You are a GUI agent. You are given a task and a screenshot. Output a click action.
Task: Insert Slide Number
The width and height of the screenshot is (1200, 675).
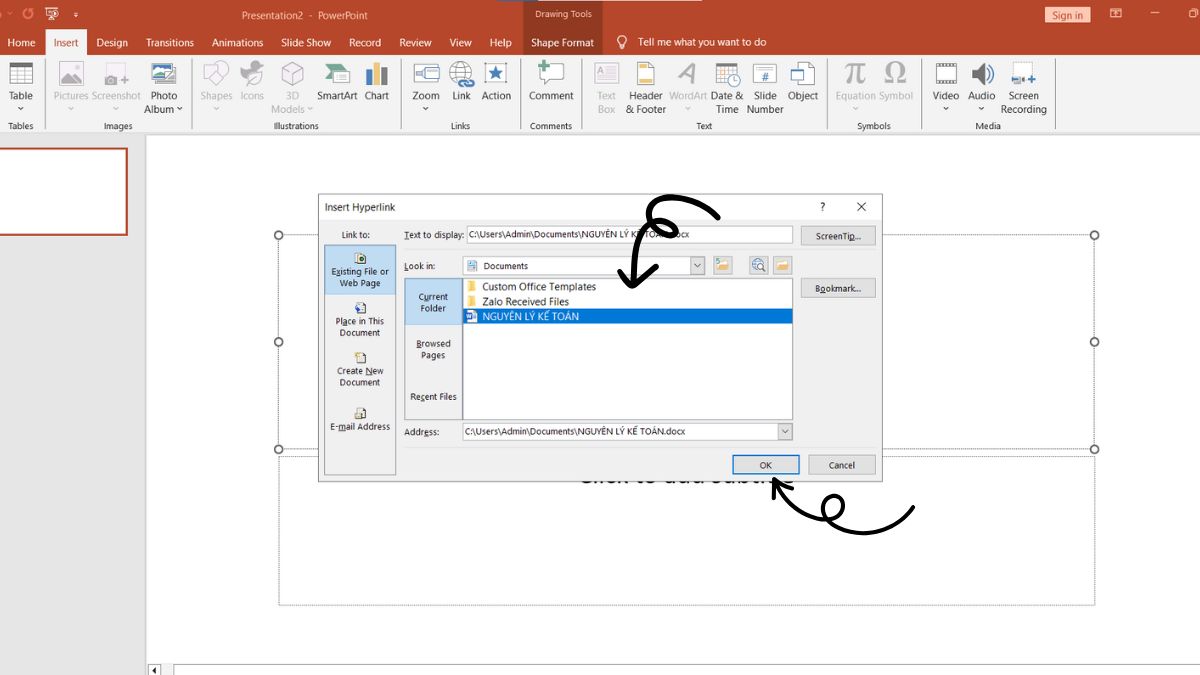point(765,88)
